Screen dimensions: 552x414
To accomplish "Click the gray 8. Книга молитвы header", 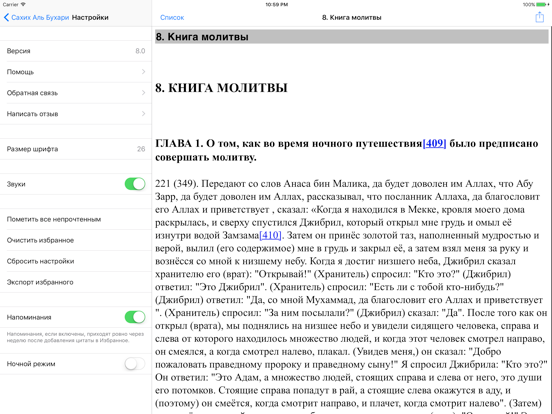I will point(351,37).
